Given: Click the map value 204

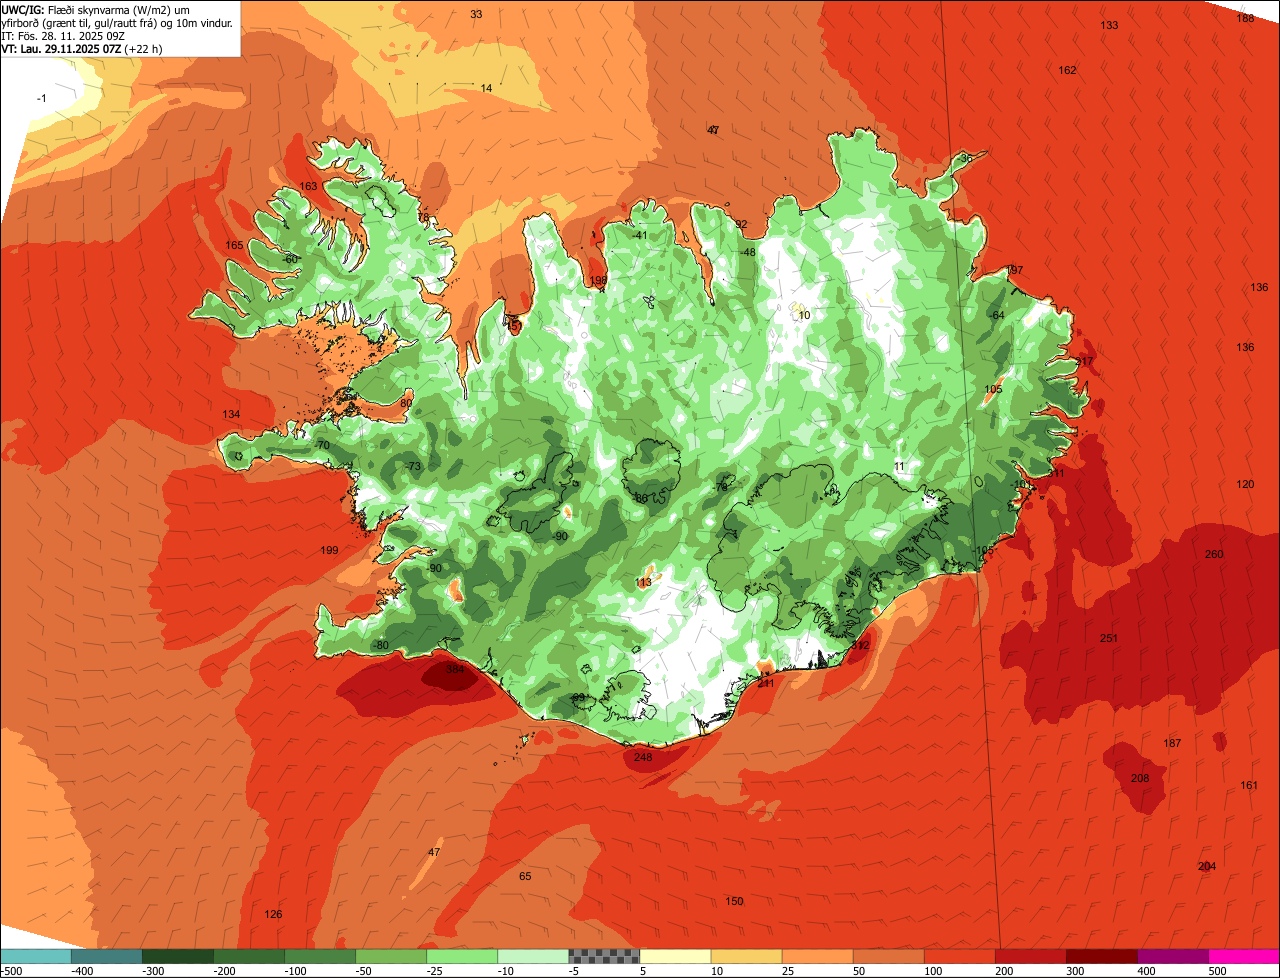Looking at the screenshot, I should coord(1207,866).
